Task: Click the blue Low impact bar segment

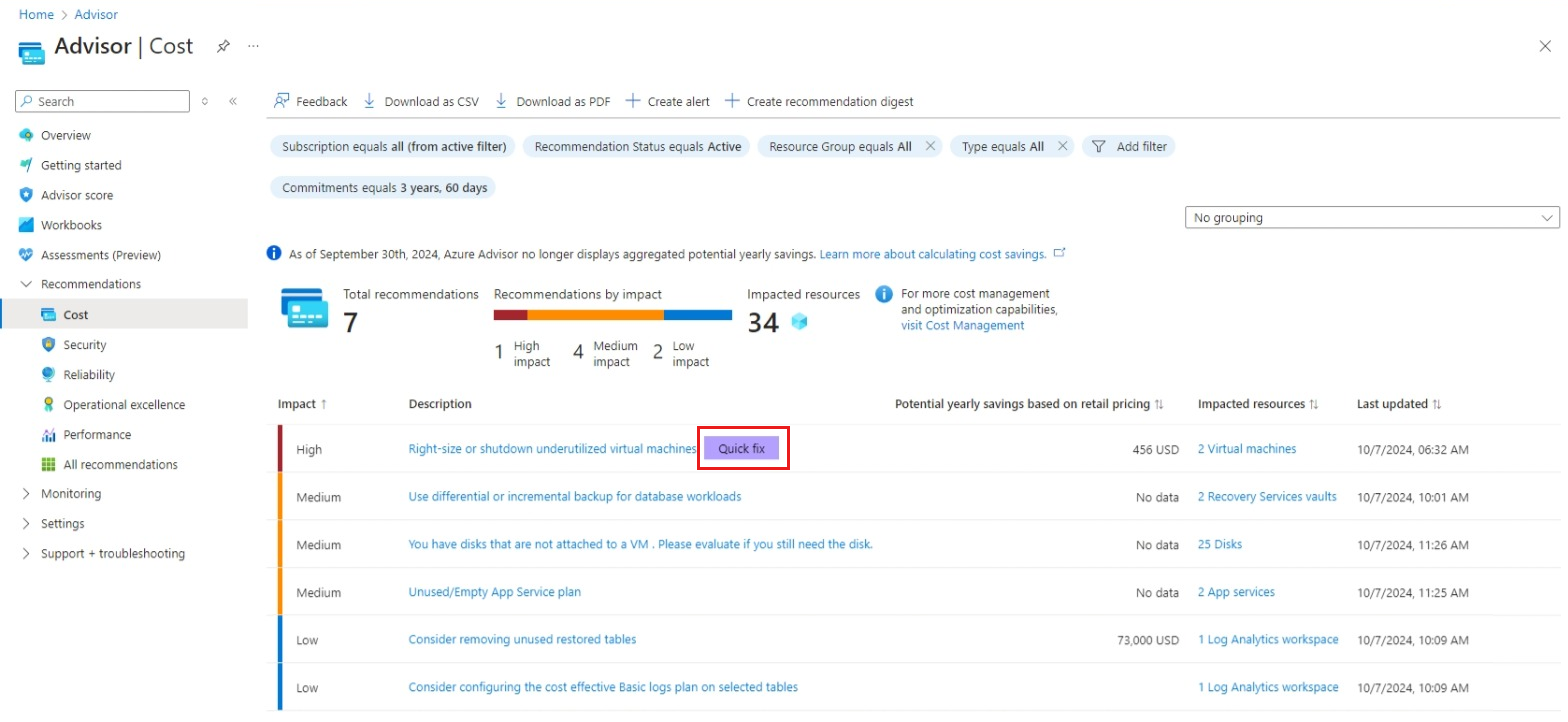Action: (698, 315)
